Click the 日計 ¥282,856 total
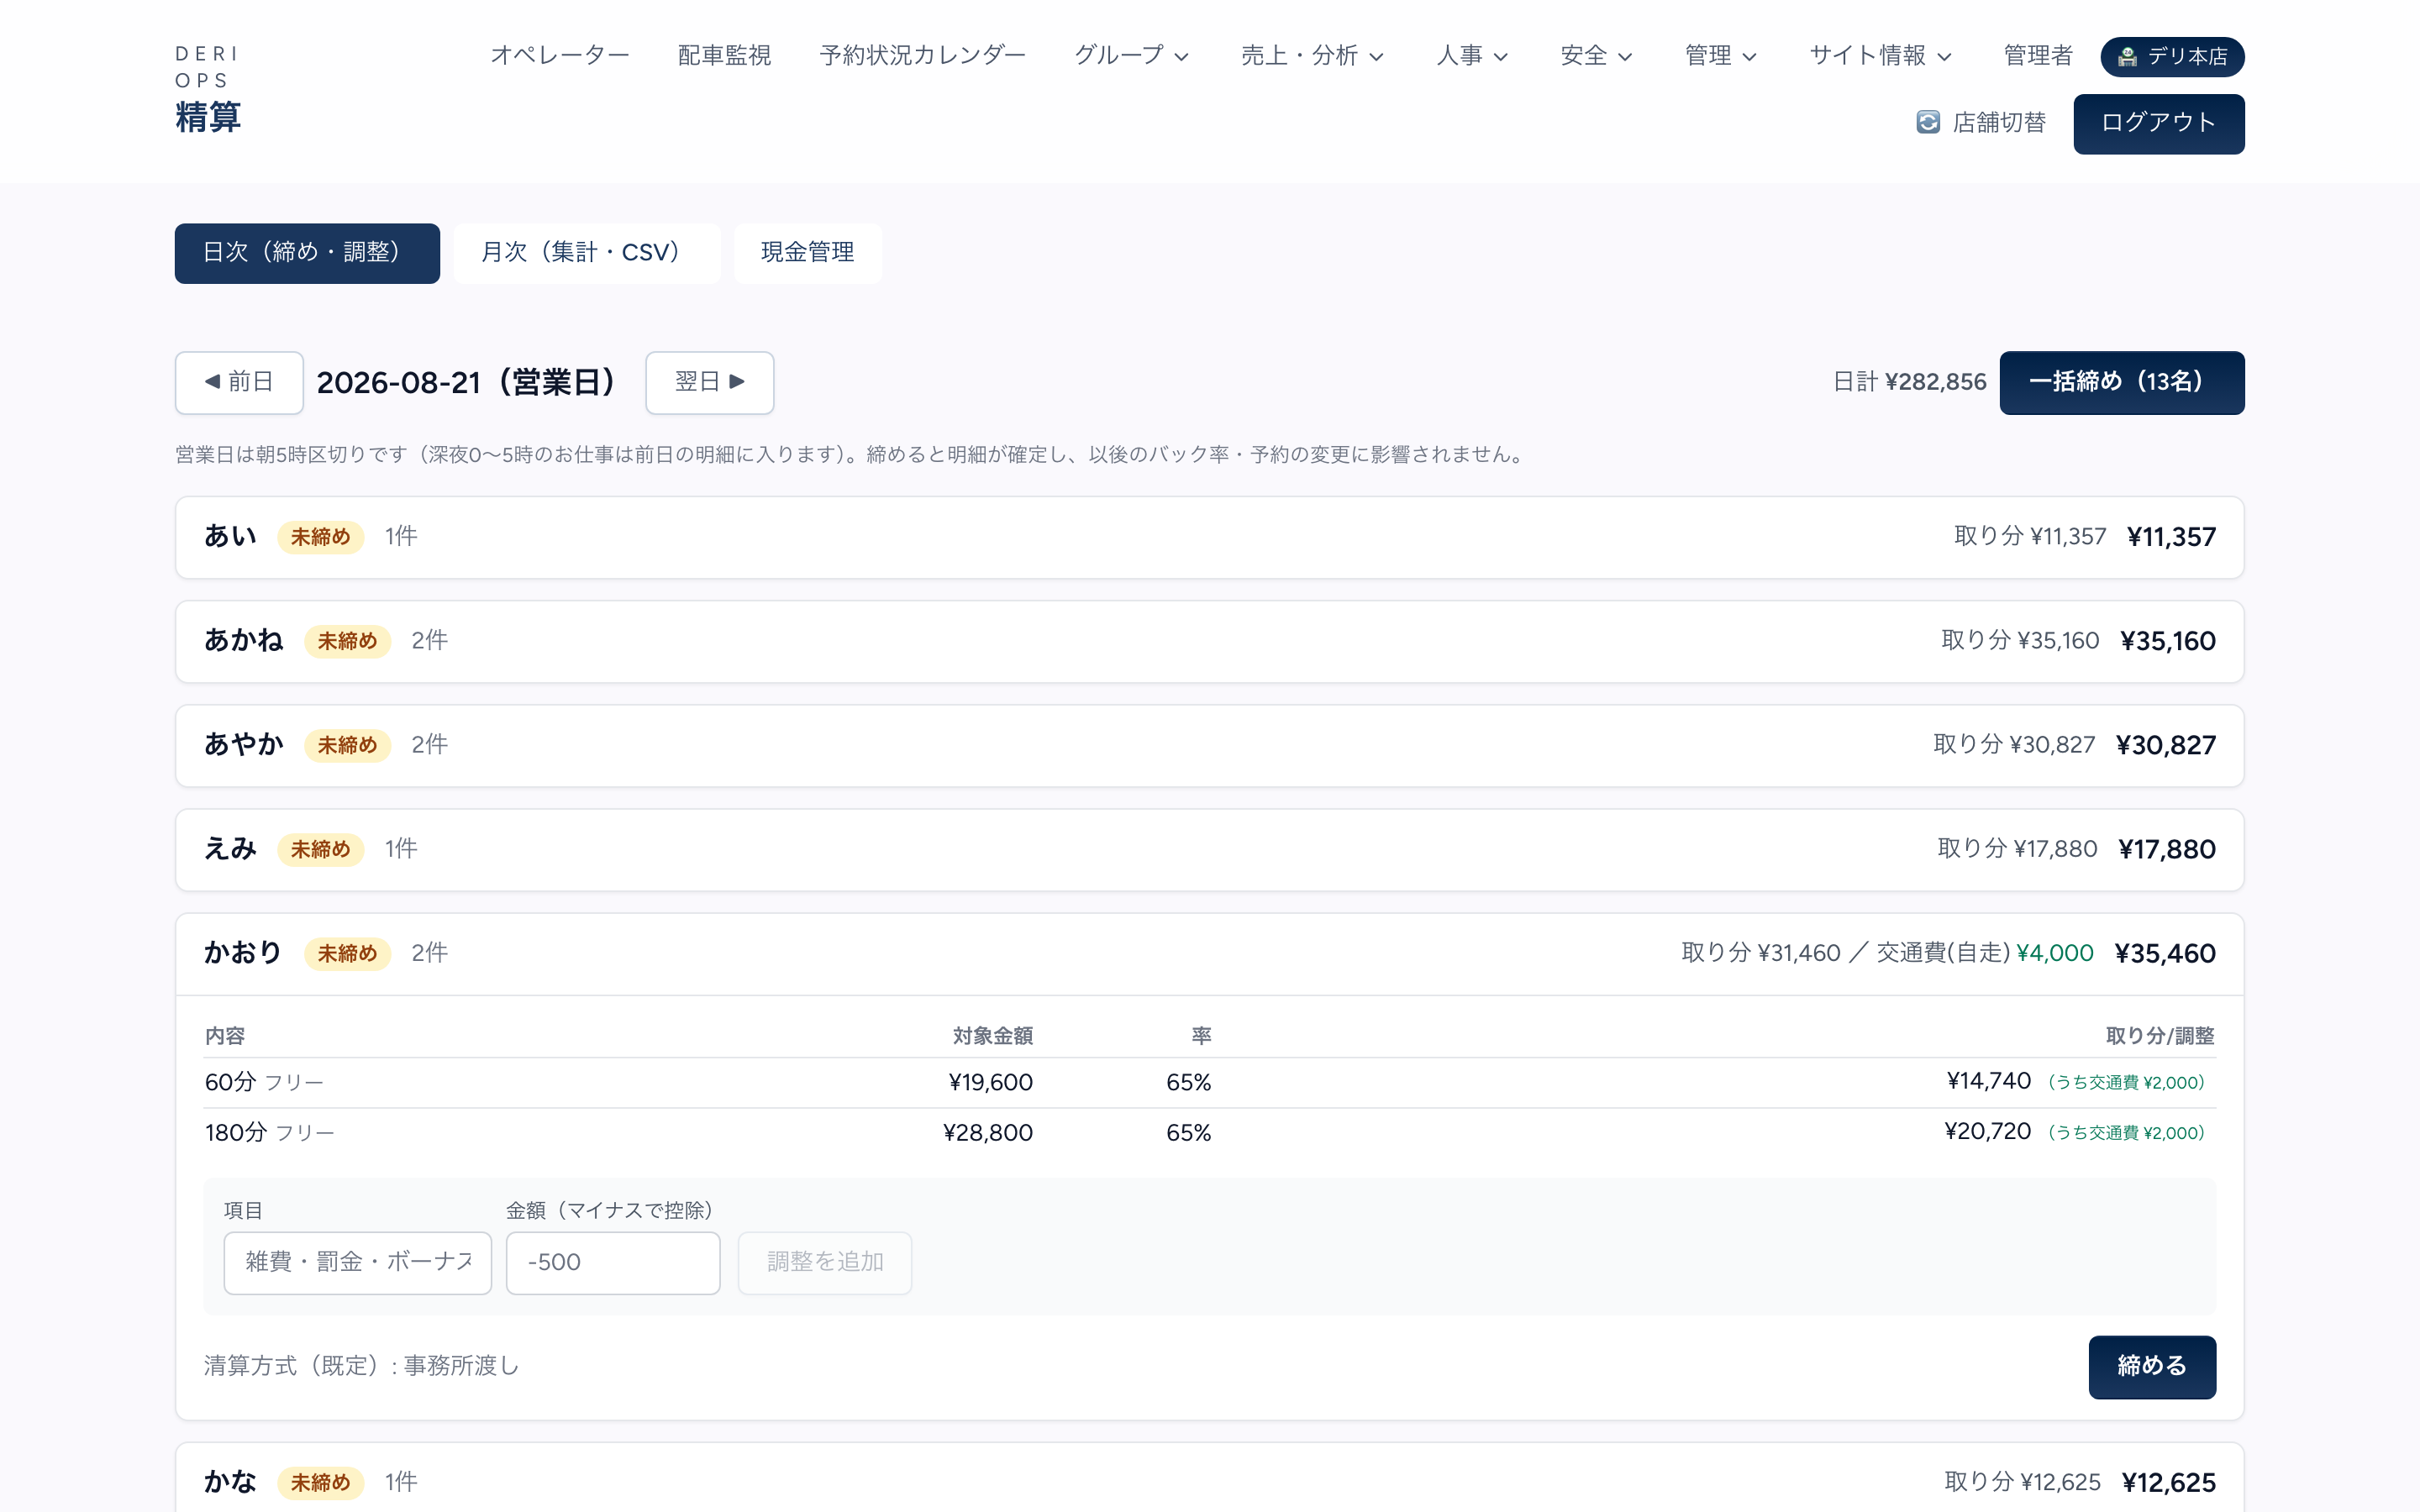 point(1909,382)
